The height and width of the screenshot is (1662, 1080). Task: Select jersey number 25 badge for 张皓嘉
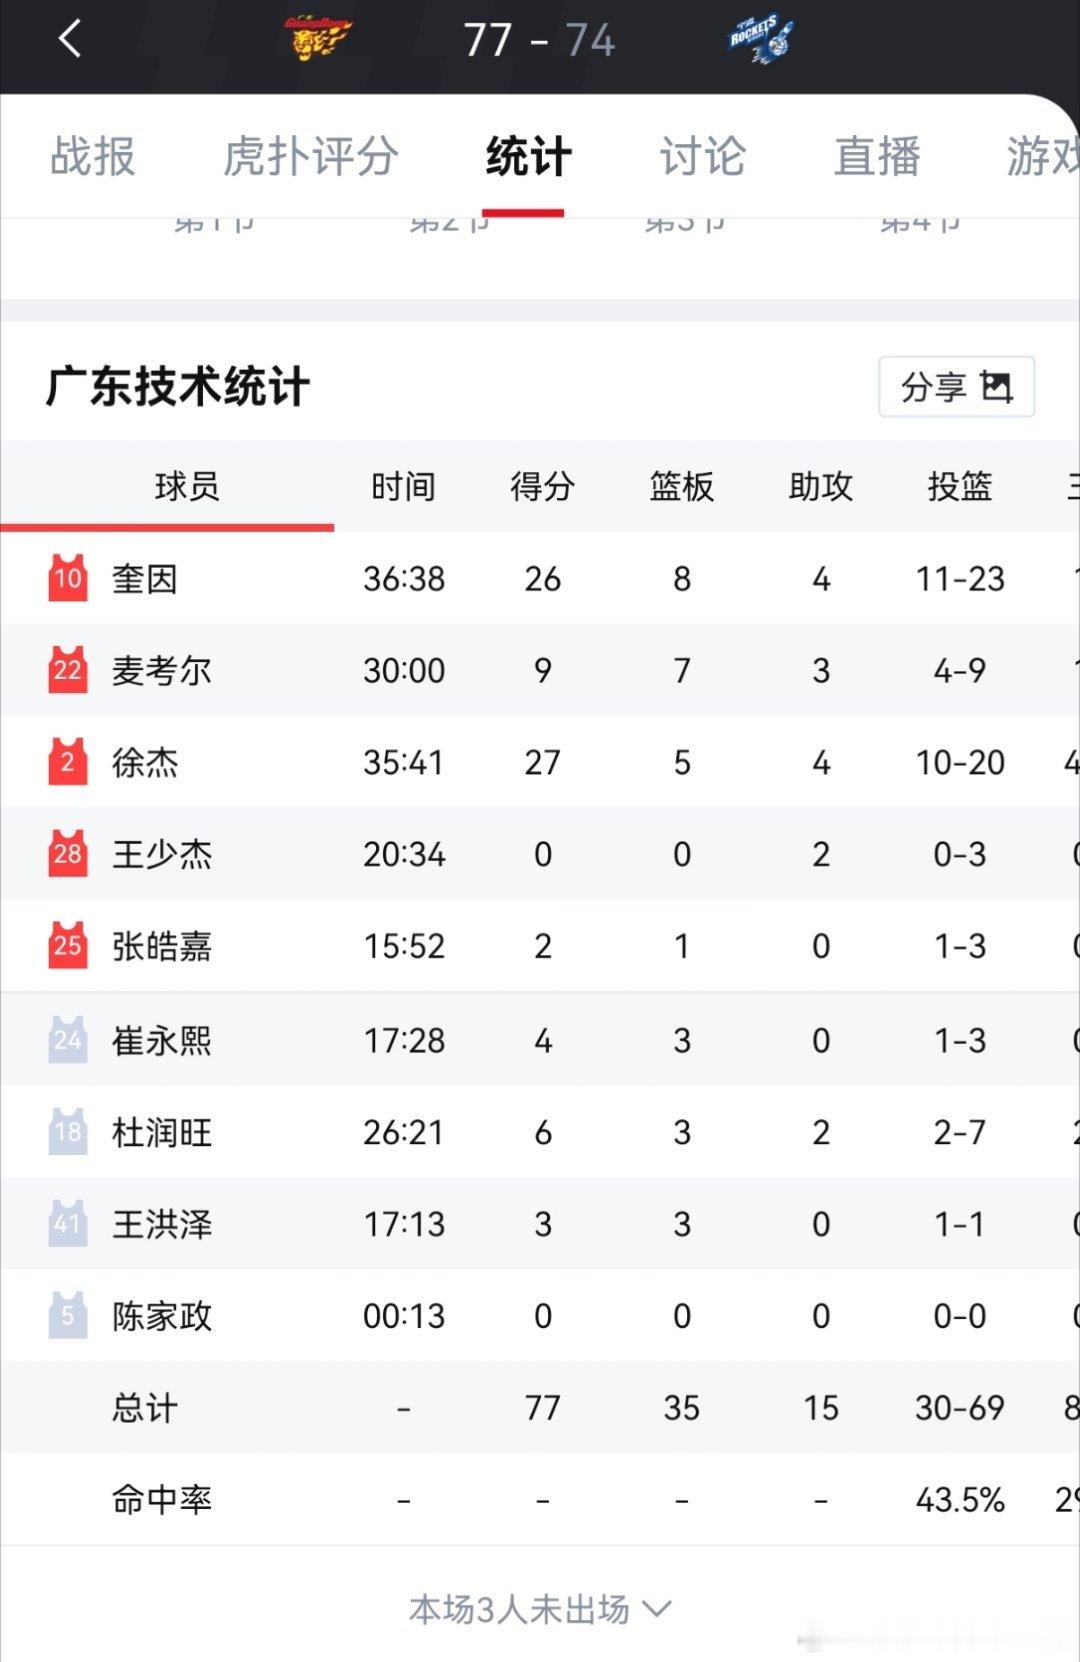(x=67, y=946)
